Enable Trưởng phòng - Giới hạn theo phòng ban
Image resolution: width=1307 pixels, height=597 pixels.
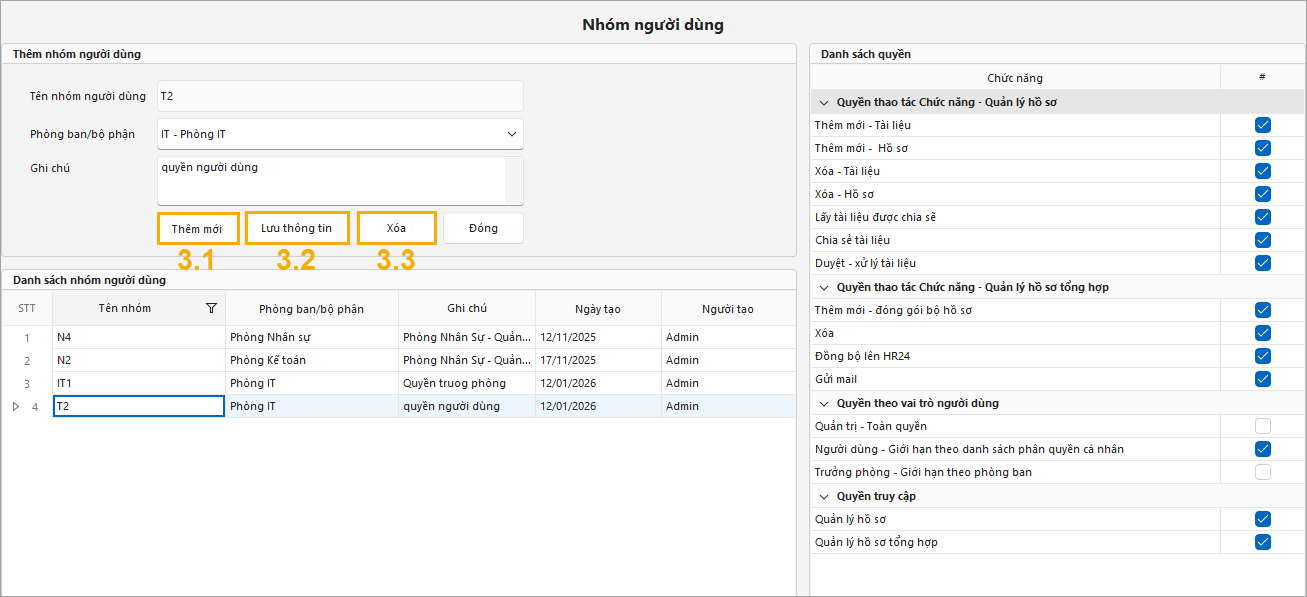tap(1263, 472)
